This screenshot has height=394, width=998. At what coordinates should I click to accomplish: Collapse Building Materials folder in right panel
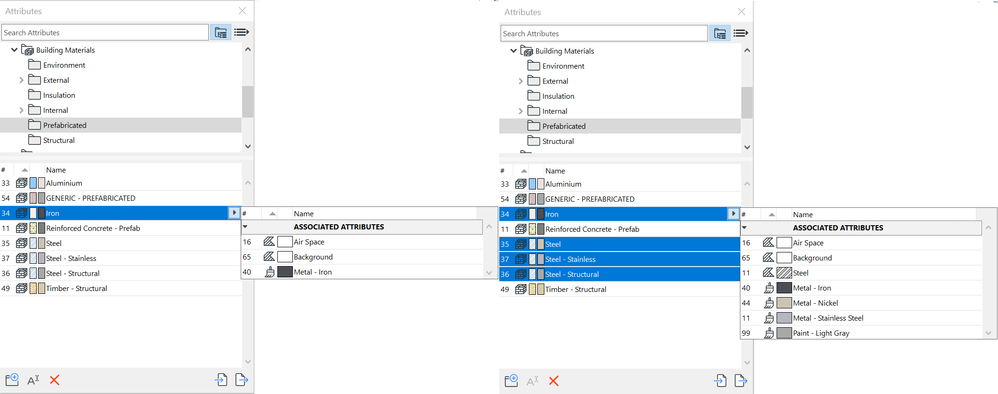click(x=514, y=51)
